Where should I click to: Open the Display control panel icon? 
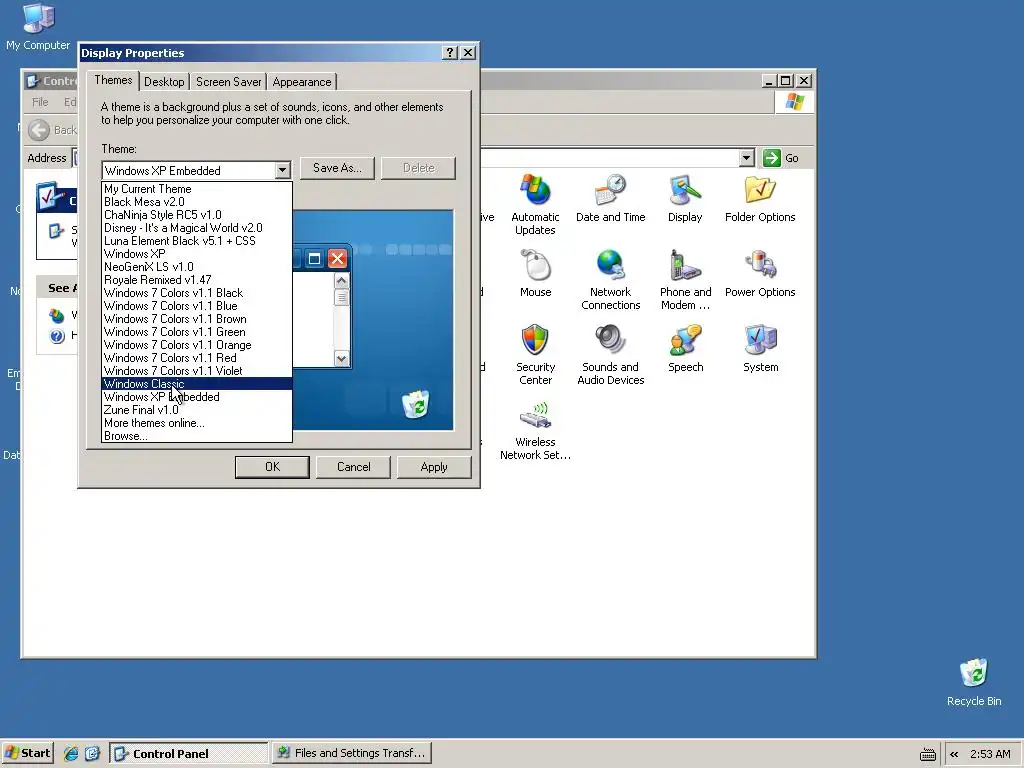coord(684,199)
